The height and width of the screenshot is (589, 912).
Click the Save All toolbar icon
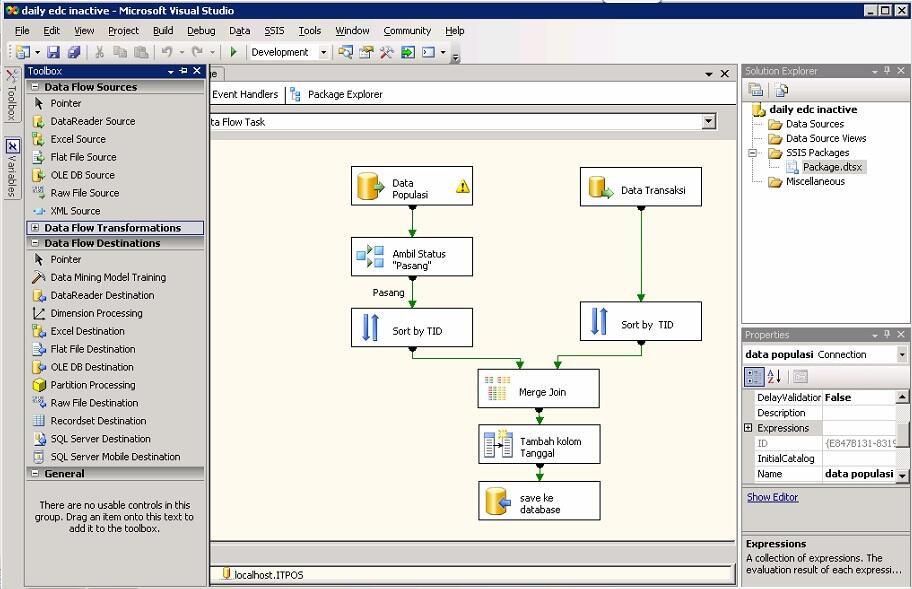click(x=74, y=52)
